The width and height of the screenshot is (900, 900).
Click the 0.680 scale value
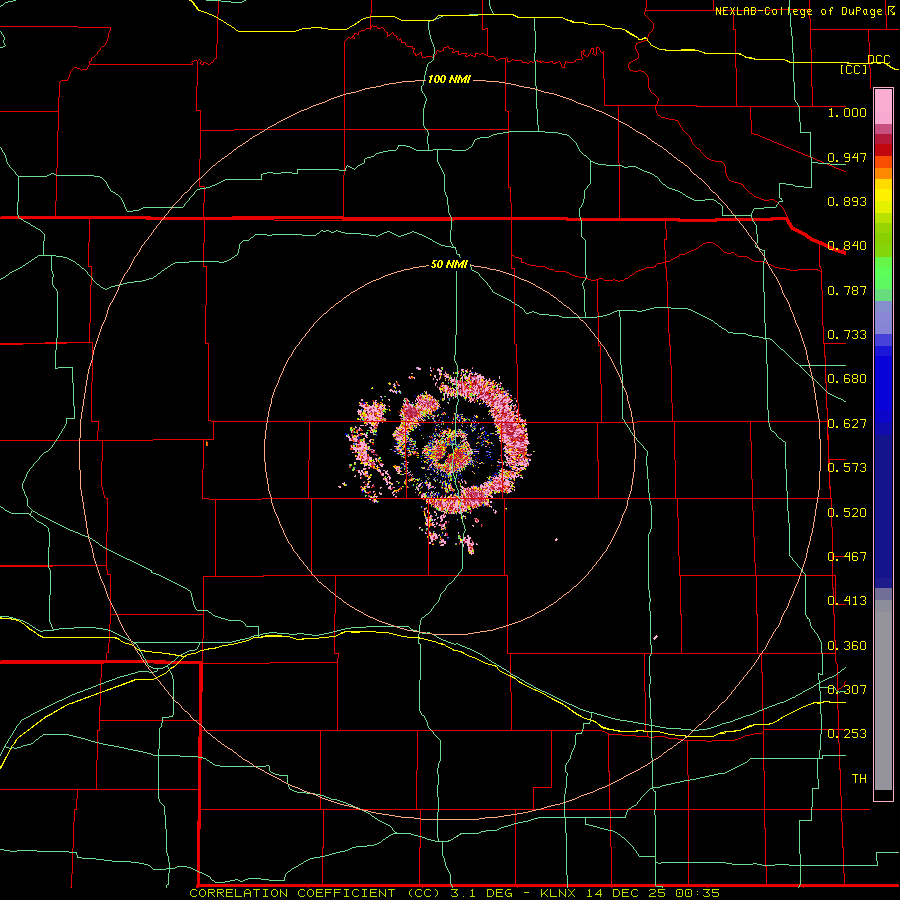(x=847, y=379)
